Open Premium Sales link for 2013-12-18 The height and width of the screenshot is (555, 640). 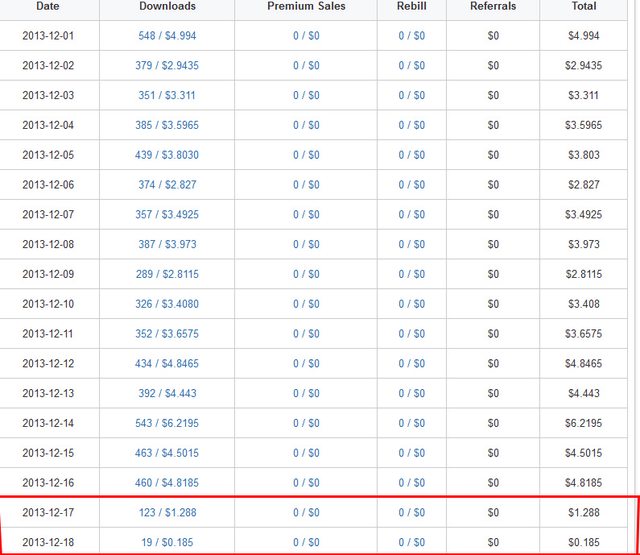306,542
